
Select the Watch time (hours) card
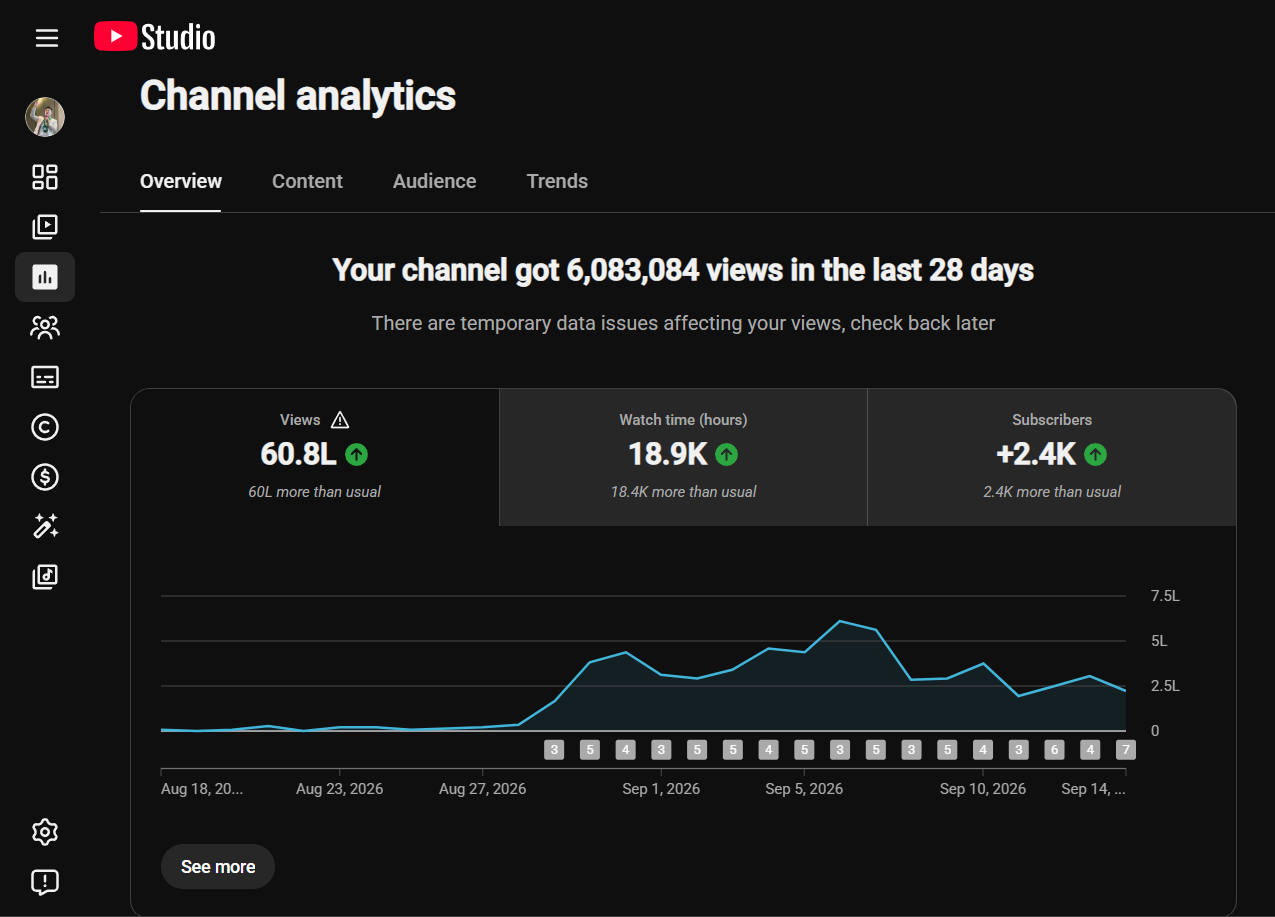click(x=683, y=457)
